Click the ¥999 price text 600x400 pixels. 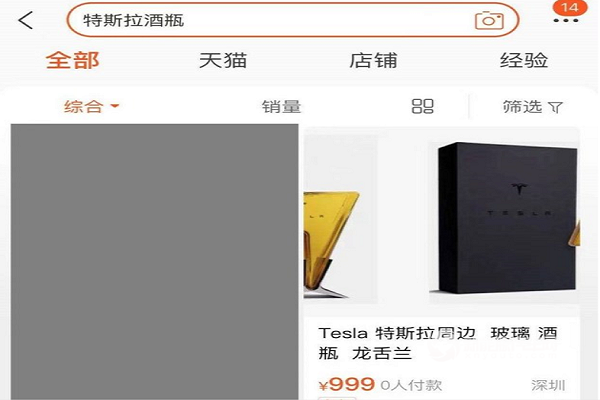coord(347,384)
